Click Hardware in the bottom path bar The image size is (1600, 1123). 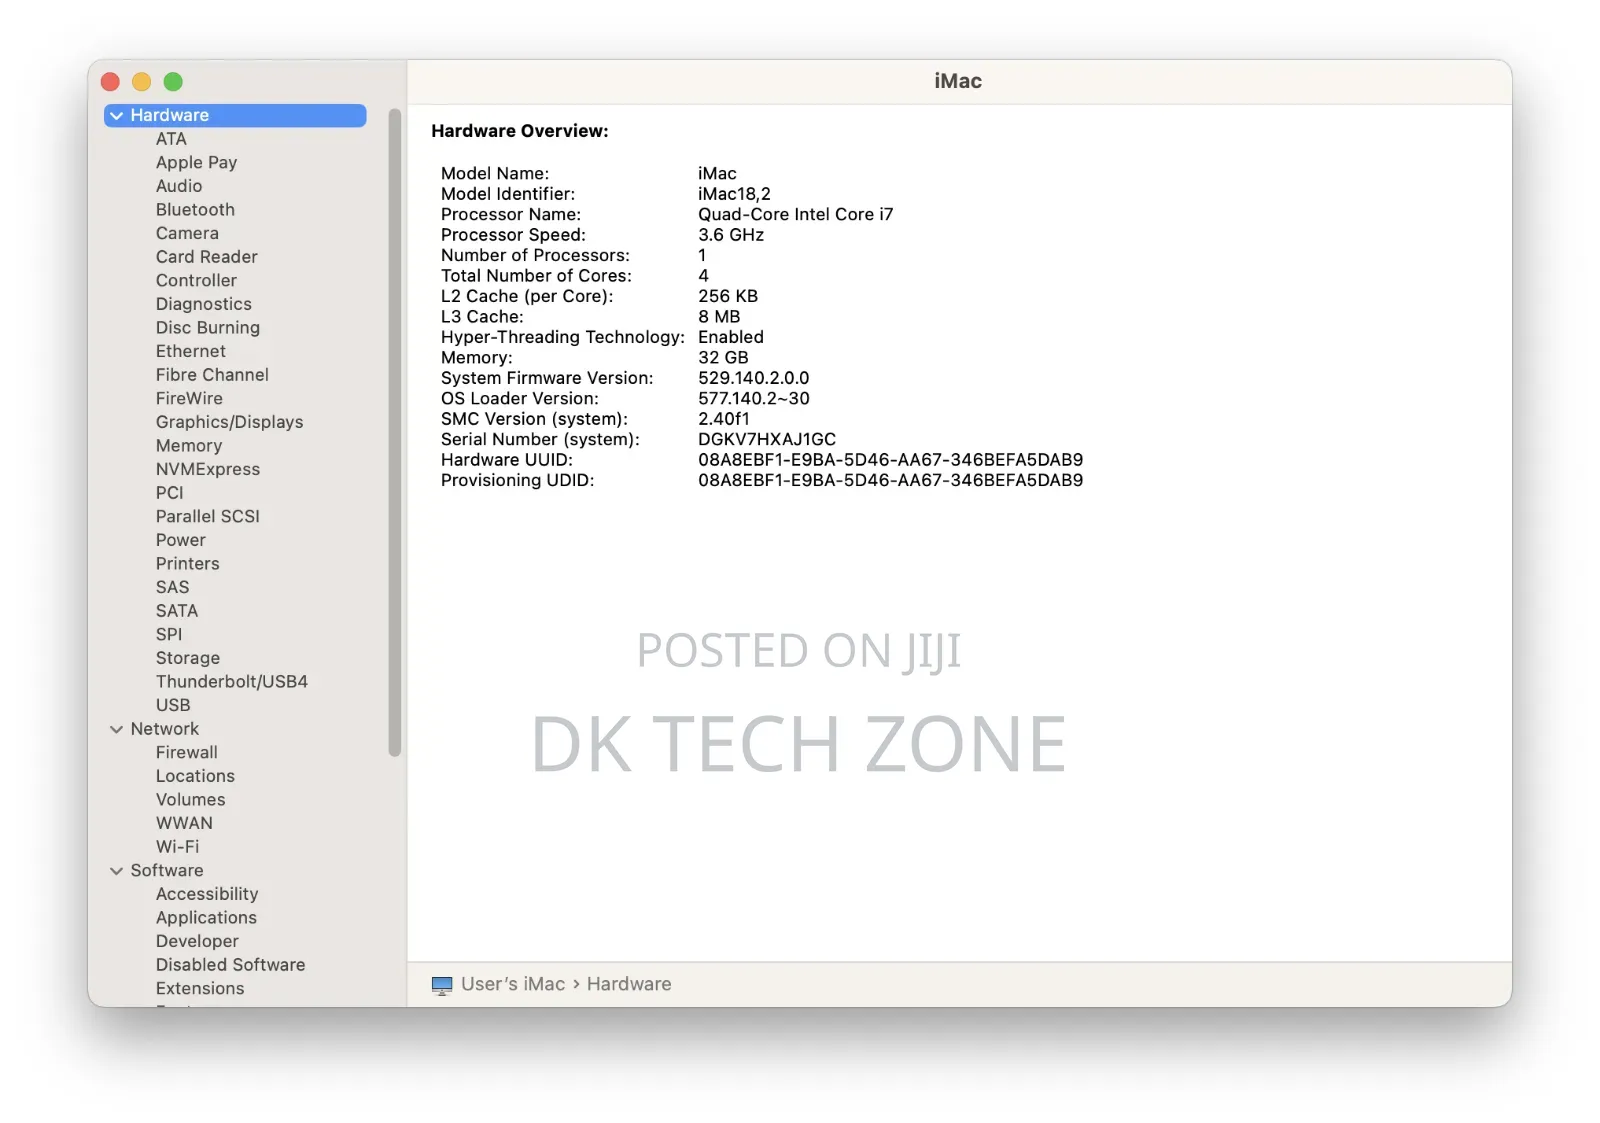point(629,985)
